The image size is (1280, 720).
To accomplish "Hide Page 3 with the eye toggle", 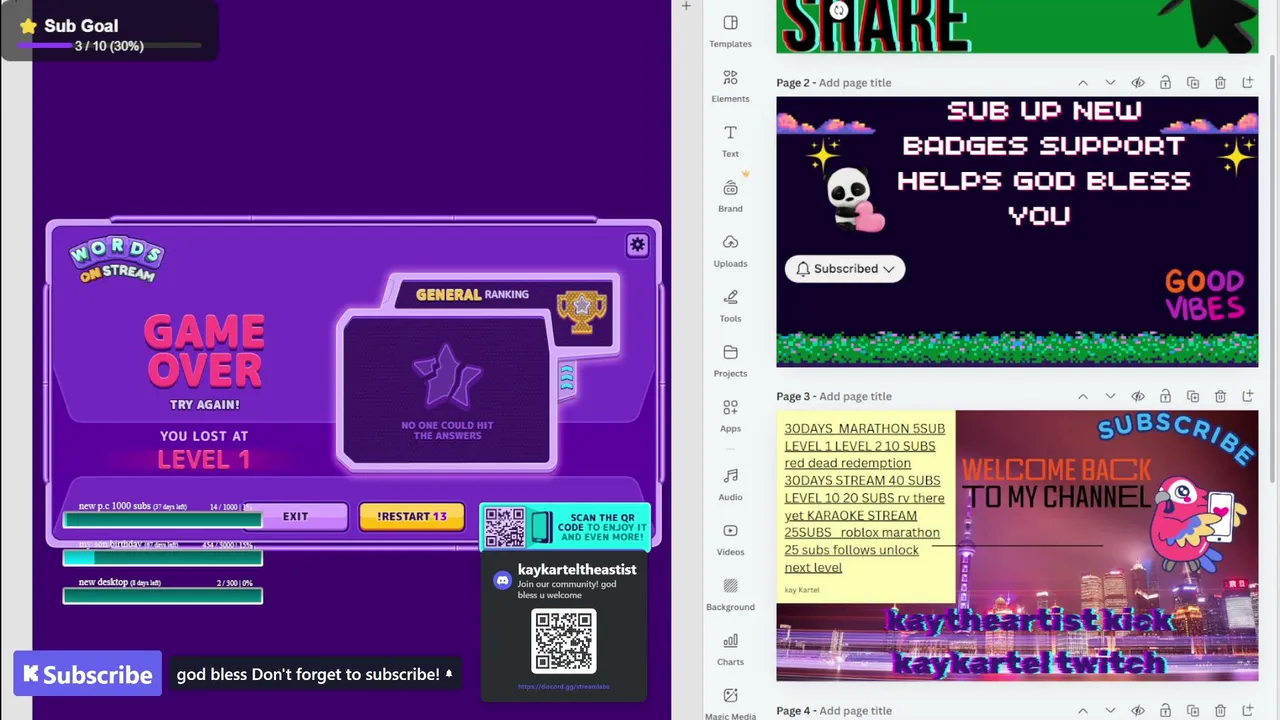I will click(1138, 397).
